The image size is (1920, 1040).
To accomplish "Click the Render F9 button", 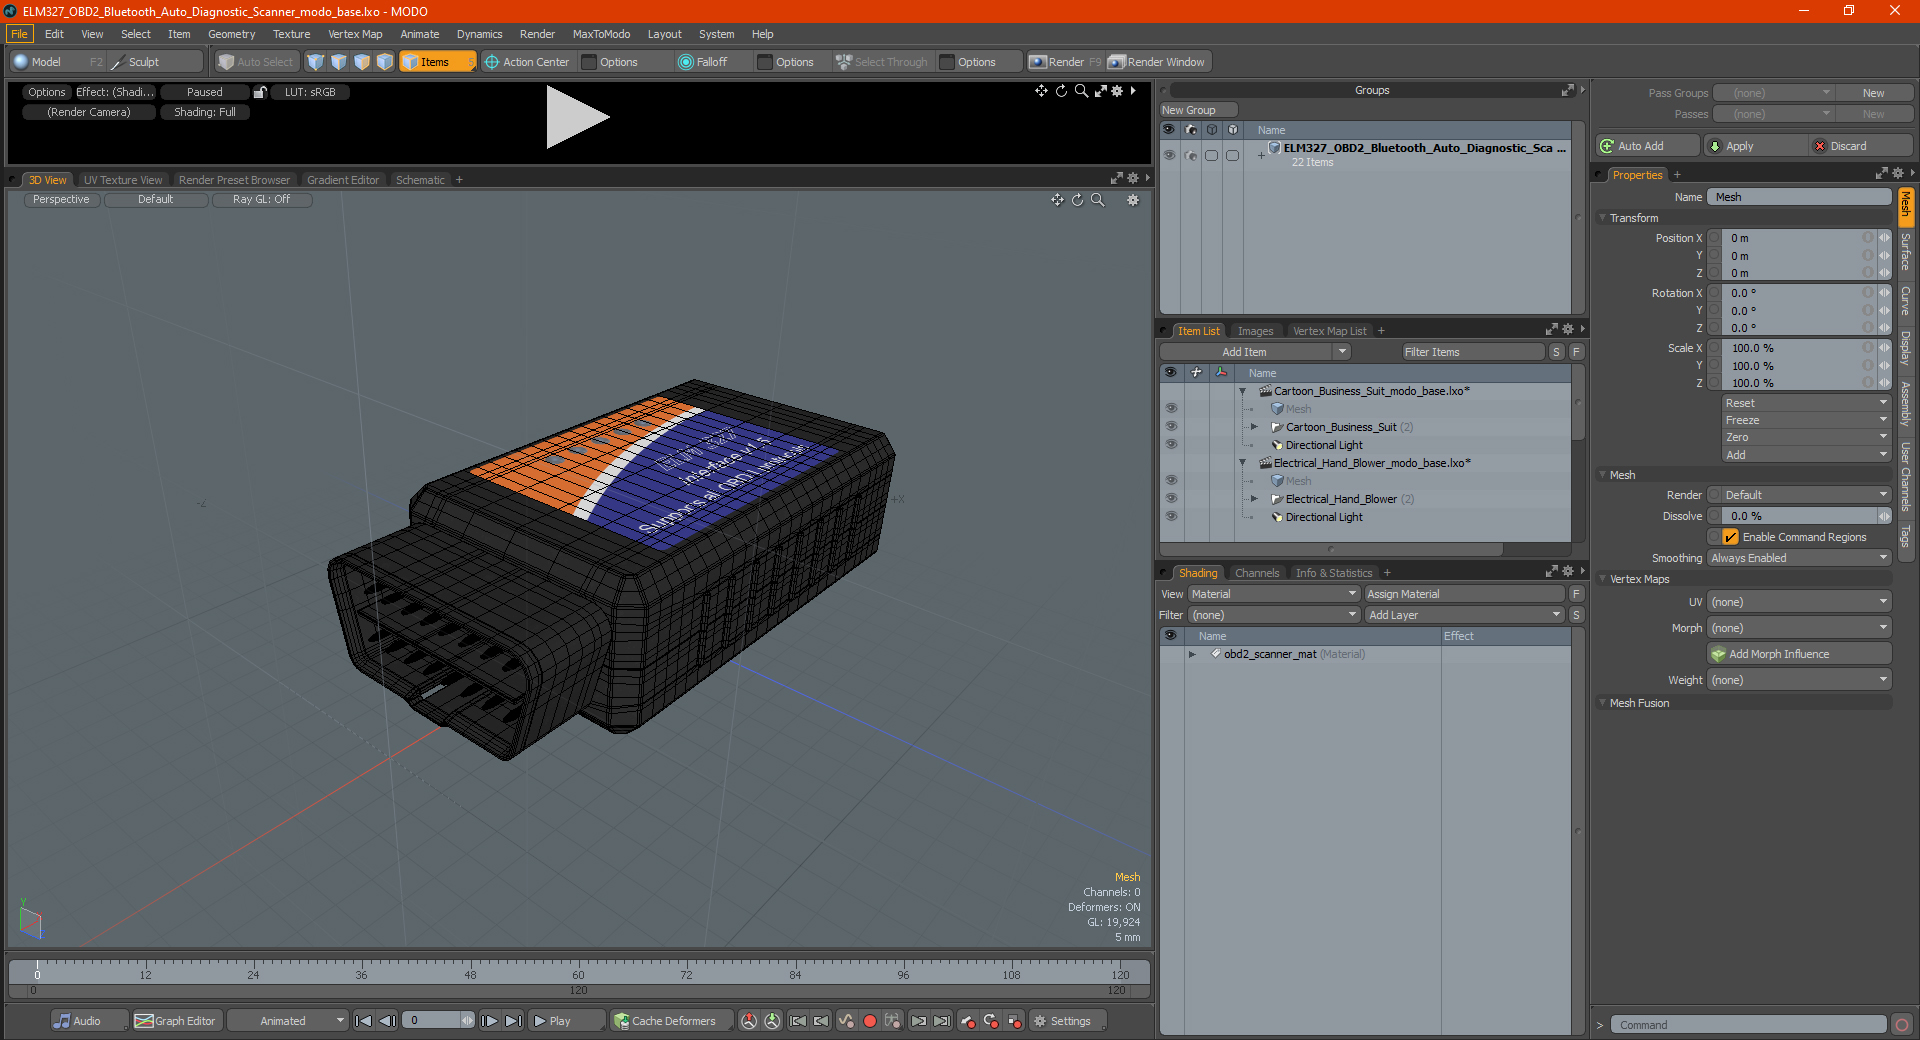I will tap(1065, 62).
